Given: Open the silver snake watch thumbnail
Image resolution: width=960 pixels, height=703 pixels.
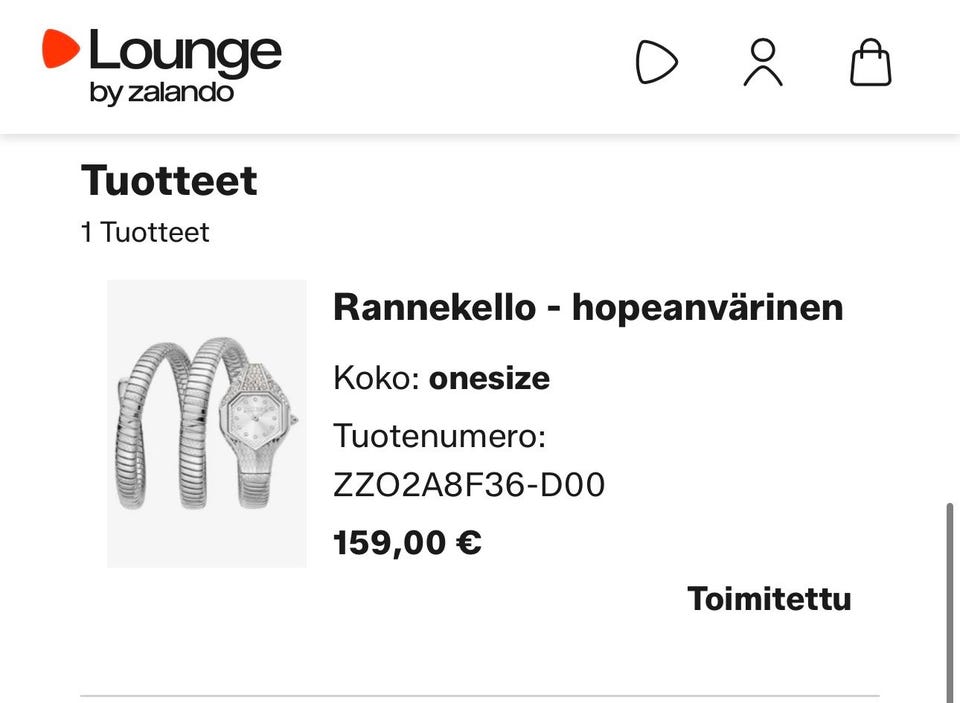Looking at the screenshot, I should 207,424.
